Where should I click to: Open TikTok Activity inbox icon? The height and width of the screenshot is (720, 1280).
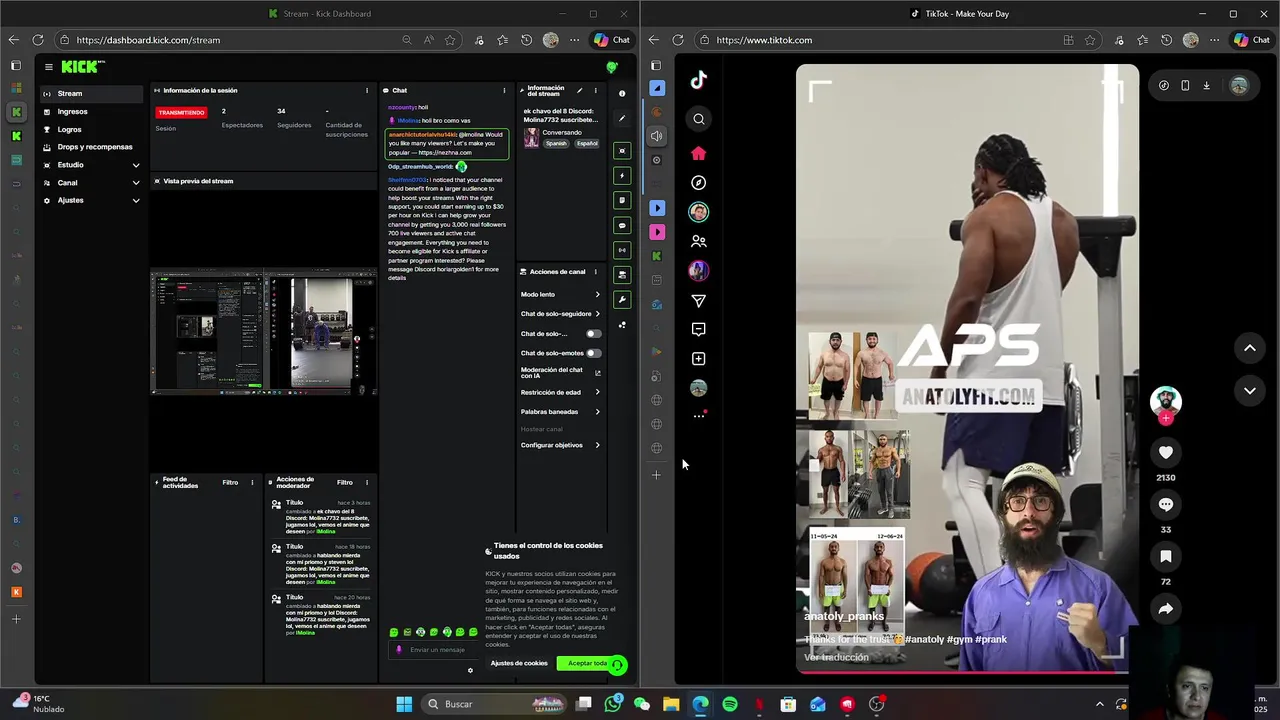(699, 329)
